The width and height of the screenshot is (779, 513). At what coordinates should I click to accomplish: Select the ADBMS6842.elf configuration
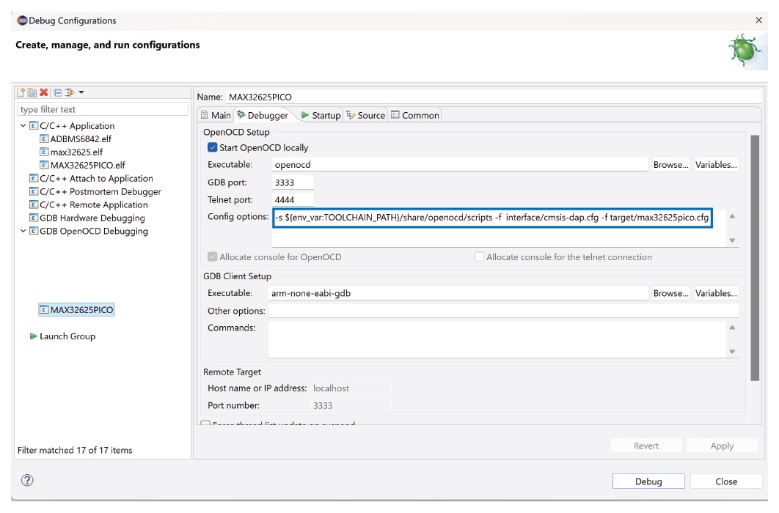tap(73, 139)
